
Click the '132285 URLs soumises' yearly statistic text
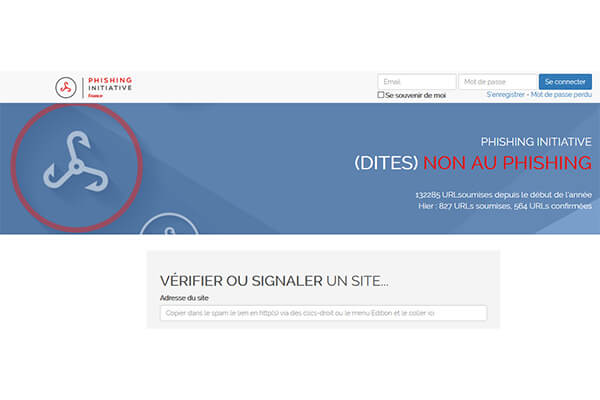pos(503,194)
